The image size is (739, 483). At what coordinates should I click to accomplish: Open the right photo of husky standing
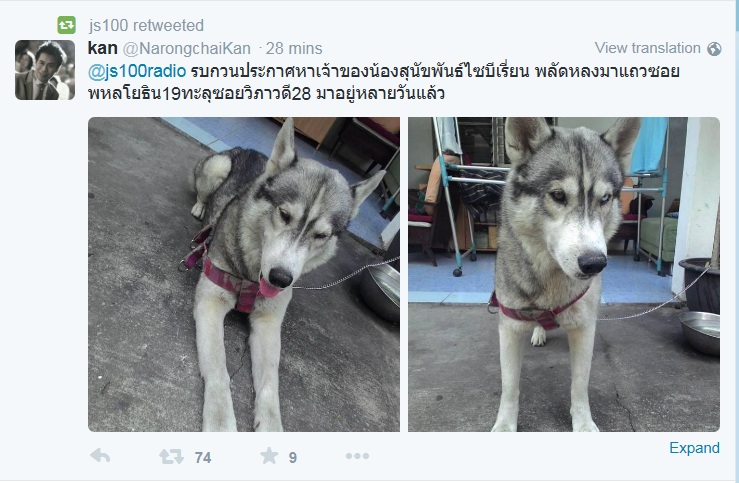[564, 274]
